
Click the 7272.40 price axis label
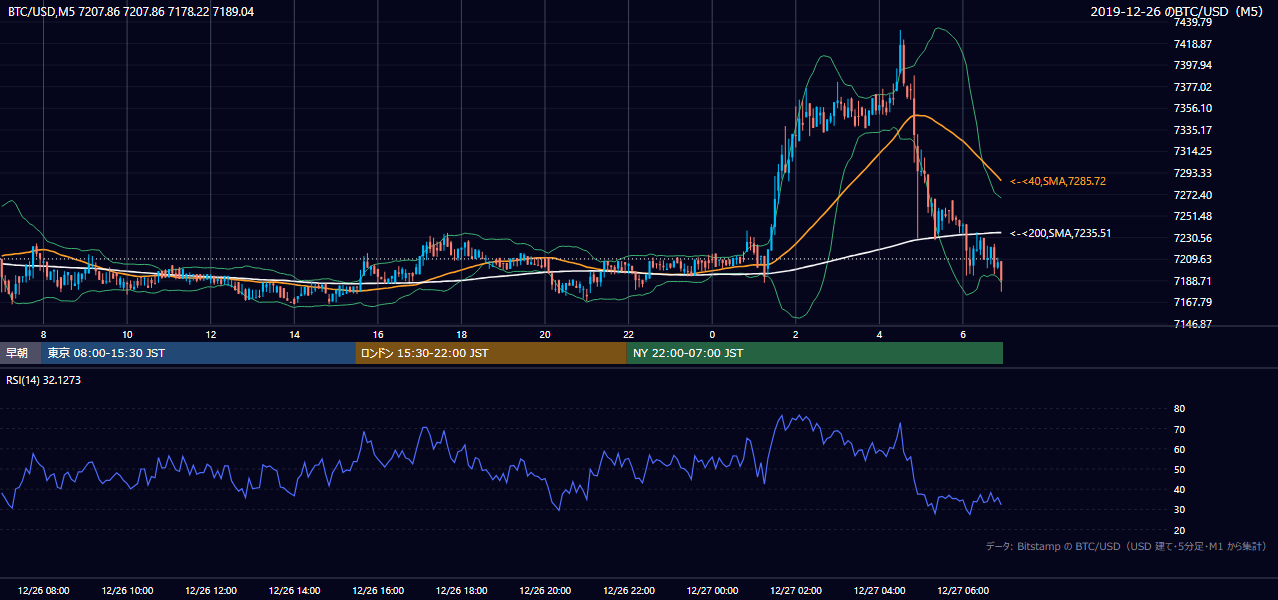coord(1192,195)
